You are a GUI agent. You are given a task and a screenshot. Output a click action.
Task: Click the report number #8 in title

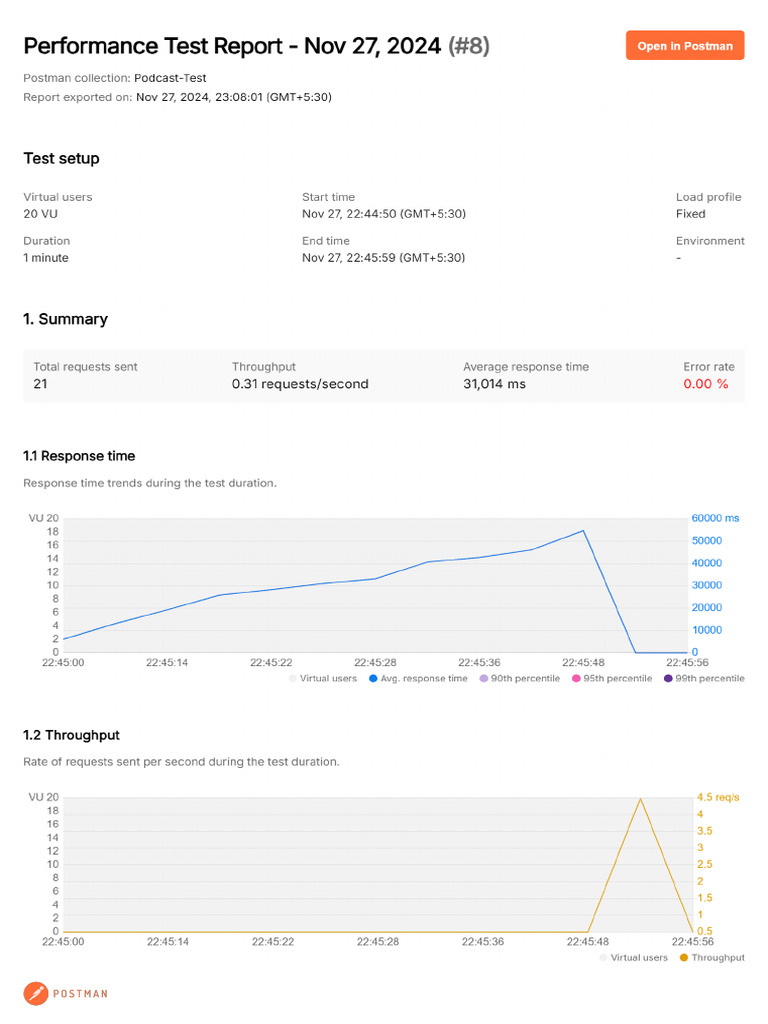pyautogui.click(x=468, y=46)
